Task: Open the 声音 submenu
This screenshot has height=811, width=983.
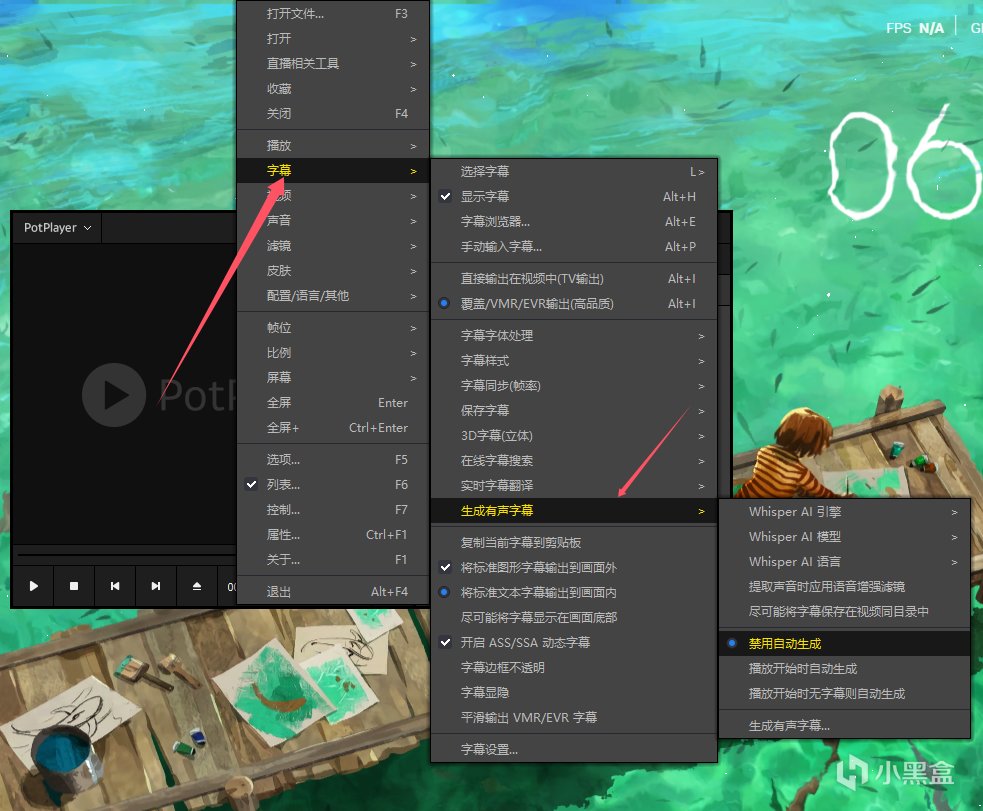Action: pos(333,221)
